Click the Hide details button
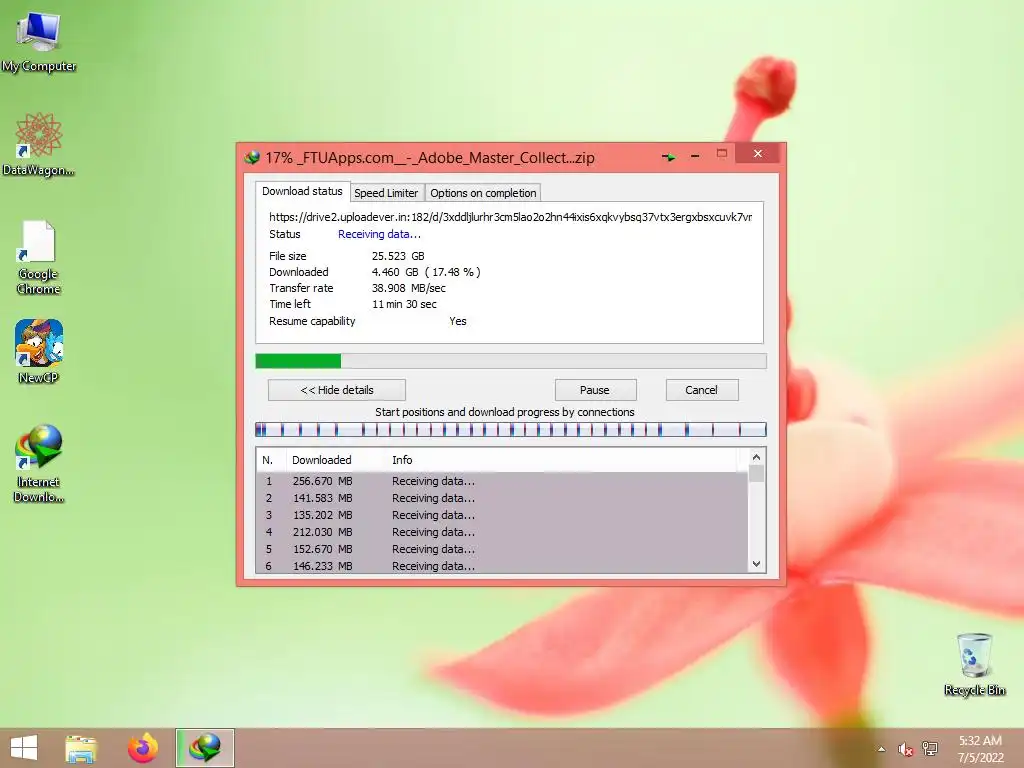This screenshot has width=1024, height=768. tap(337, 390)
